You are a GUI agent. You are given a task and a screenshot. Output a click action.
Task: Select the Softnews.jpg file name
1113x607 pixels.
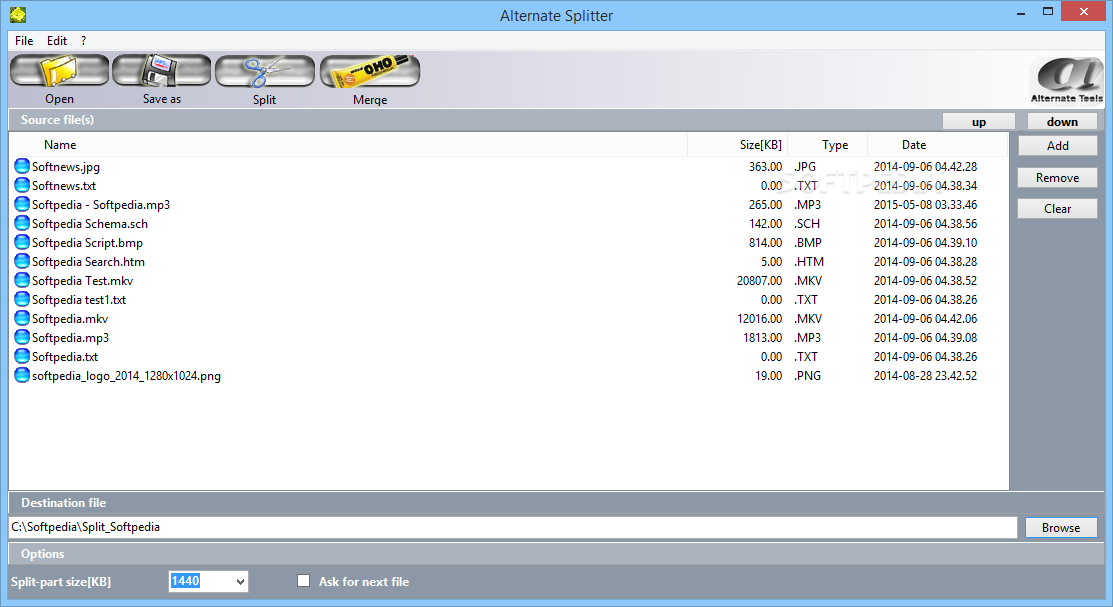[66, 167]
